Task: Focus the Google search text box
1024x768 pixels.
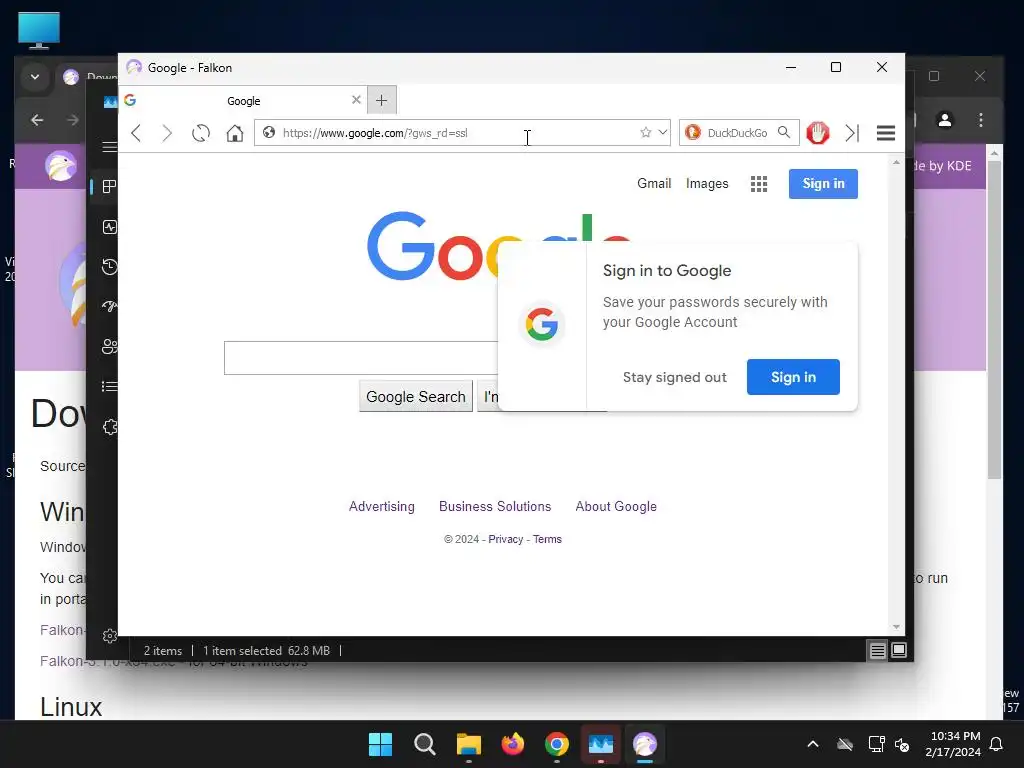Action: point(360,358)
